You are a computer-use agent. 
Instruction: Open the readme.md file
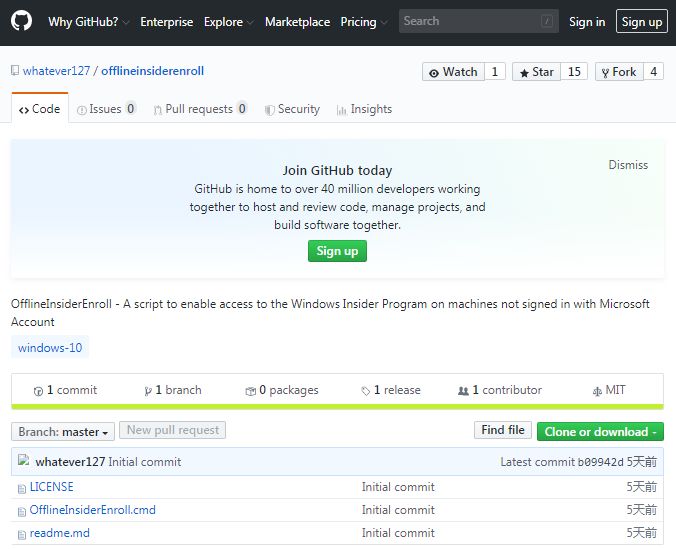point(60,533)
